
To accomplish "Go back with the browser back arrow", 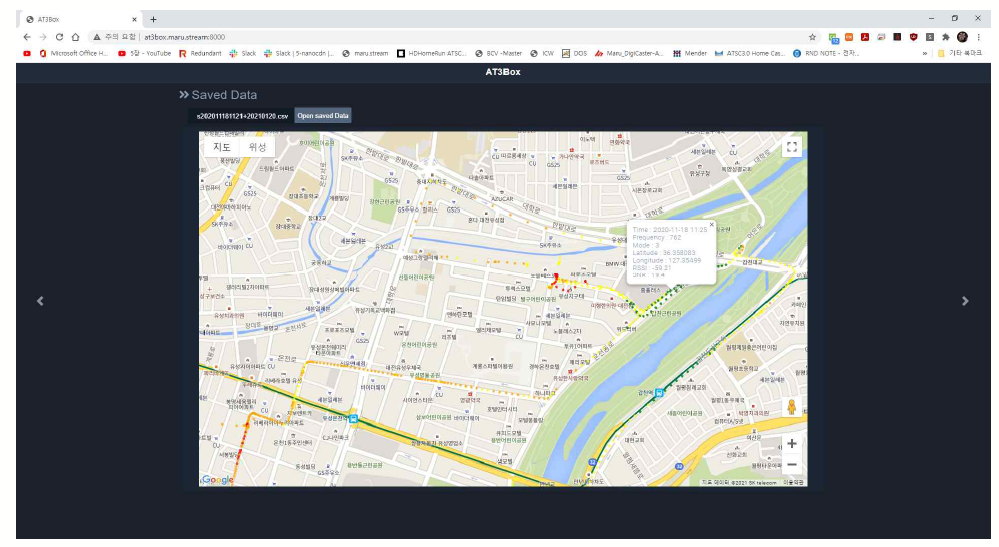I will (27, 37).
